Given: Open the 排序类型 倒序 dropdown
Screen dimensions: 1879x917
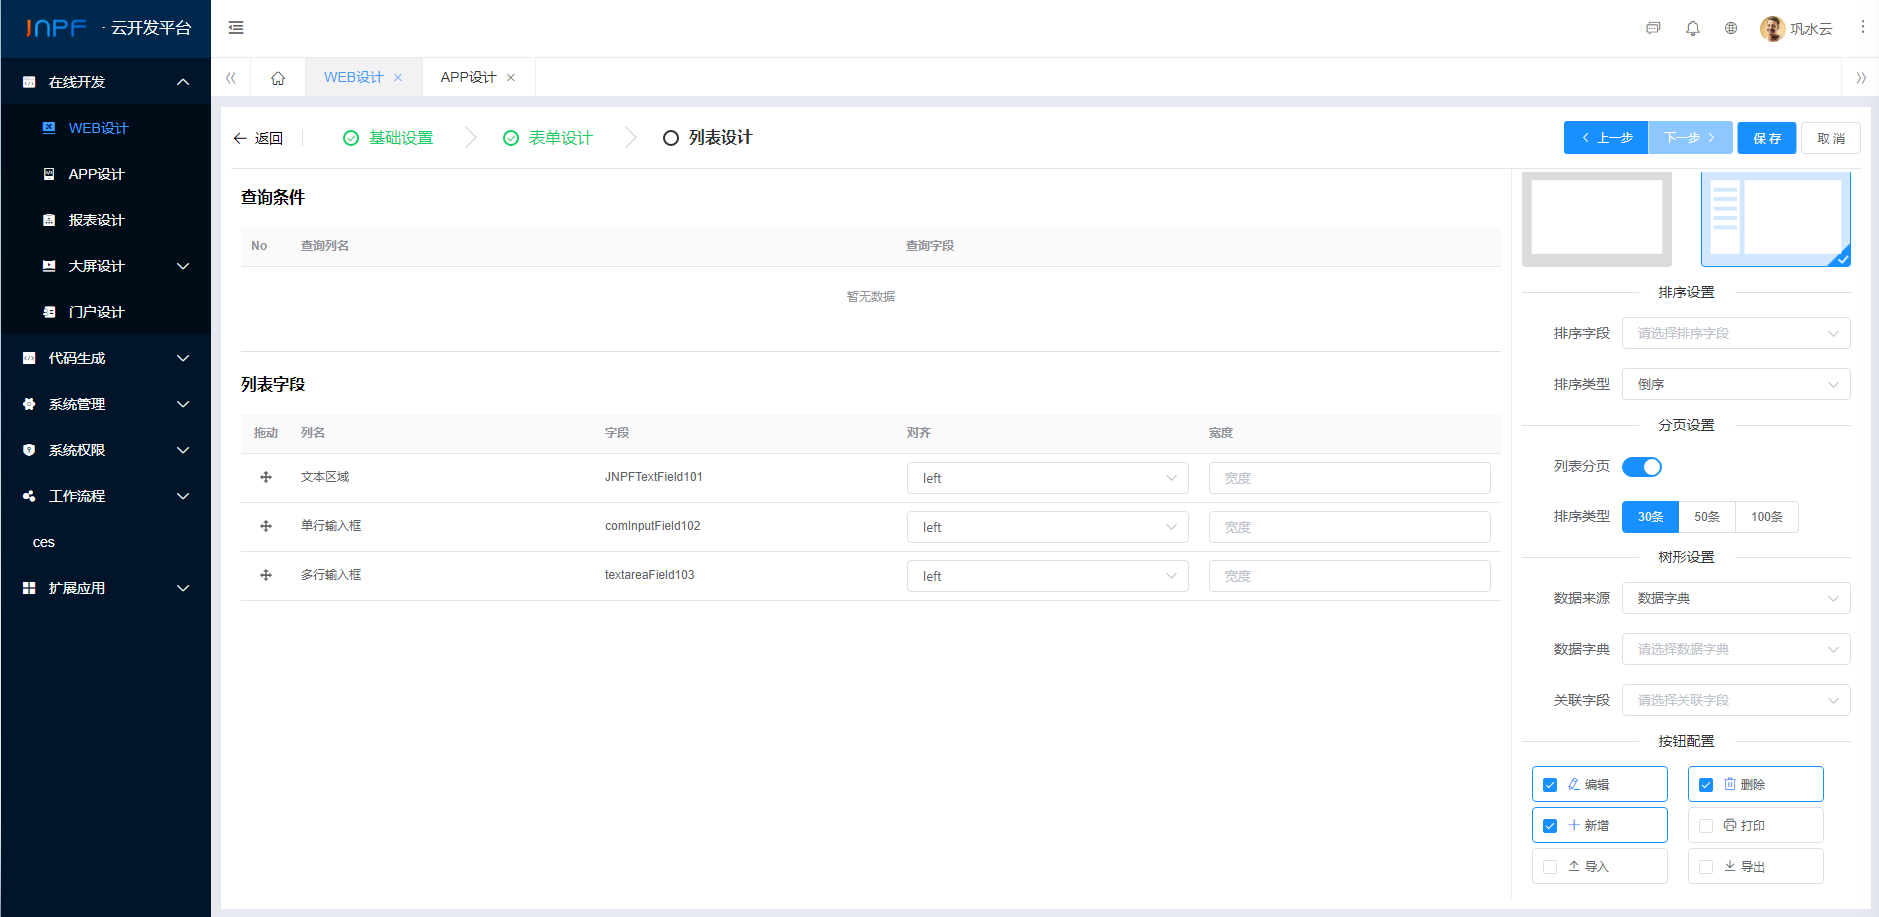Looking at the screenshot, I should pos(1736,384).
